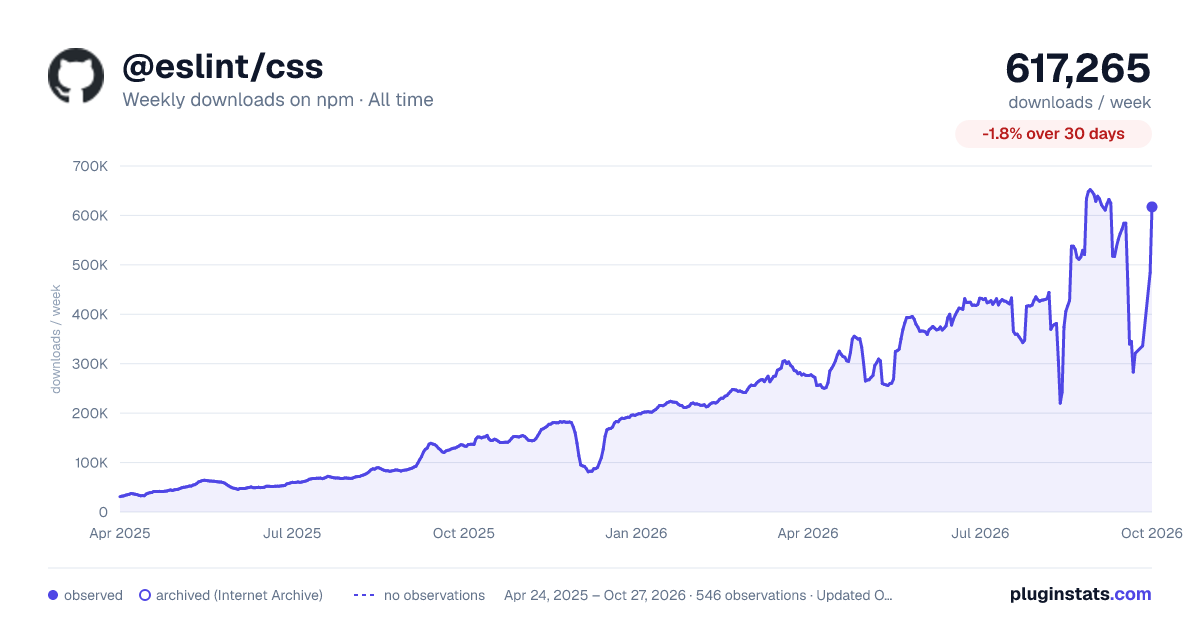Screen dimensions: 1200x630
Task: Click the @eslint/css package title
Action: (x=222, y=66)
